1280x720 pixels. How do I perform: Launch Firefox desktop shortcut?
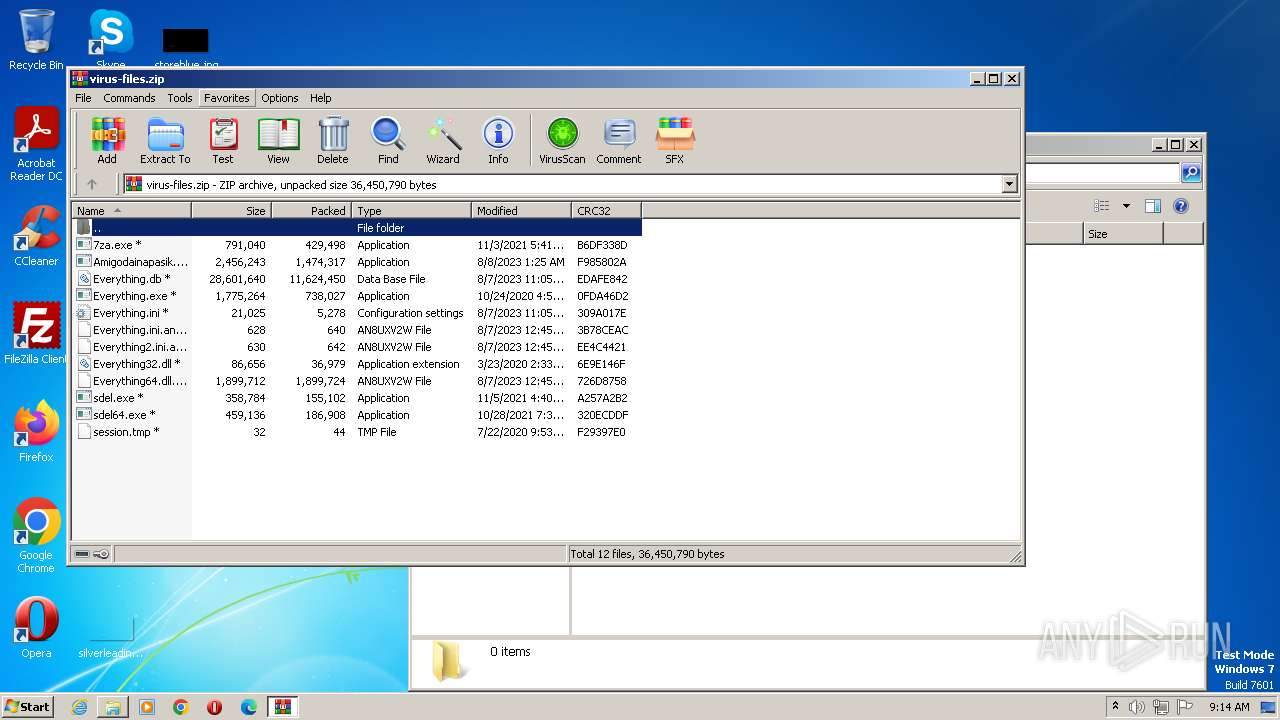point(36,432)
